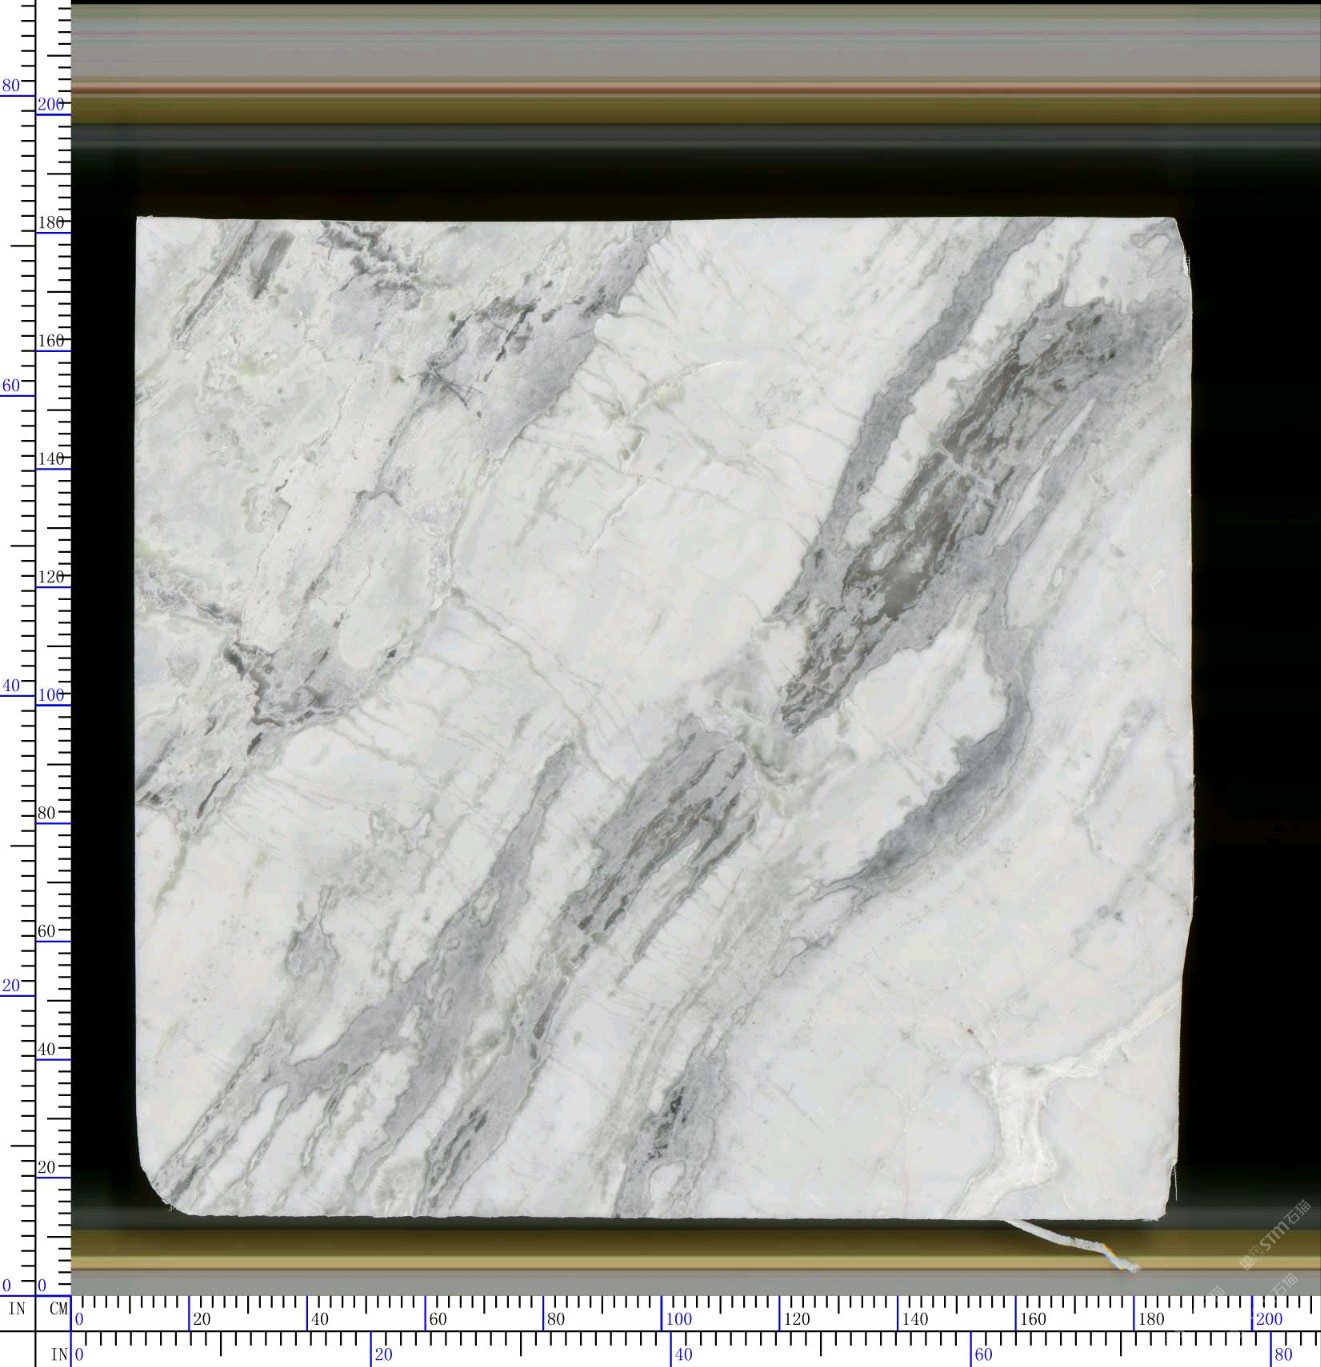This screenshot has width=1321, height=1367.
Task: Click the 100 label on left CM ruler
Action: click(x=51, y=694)
